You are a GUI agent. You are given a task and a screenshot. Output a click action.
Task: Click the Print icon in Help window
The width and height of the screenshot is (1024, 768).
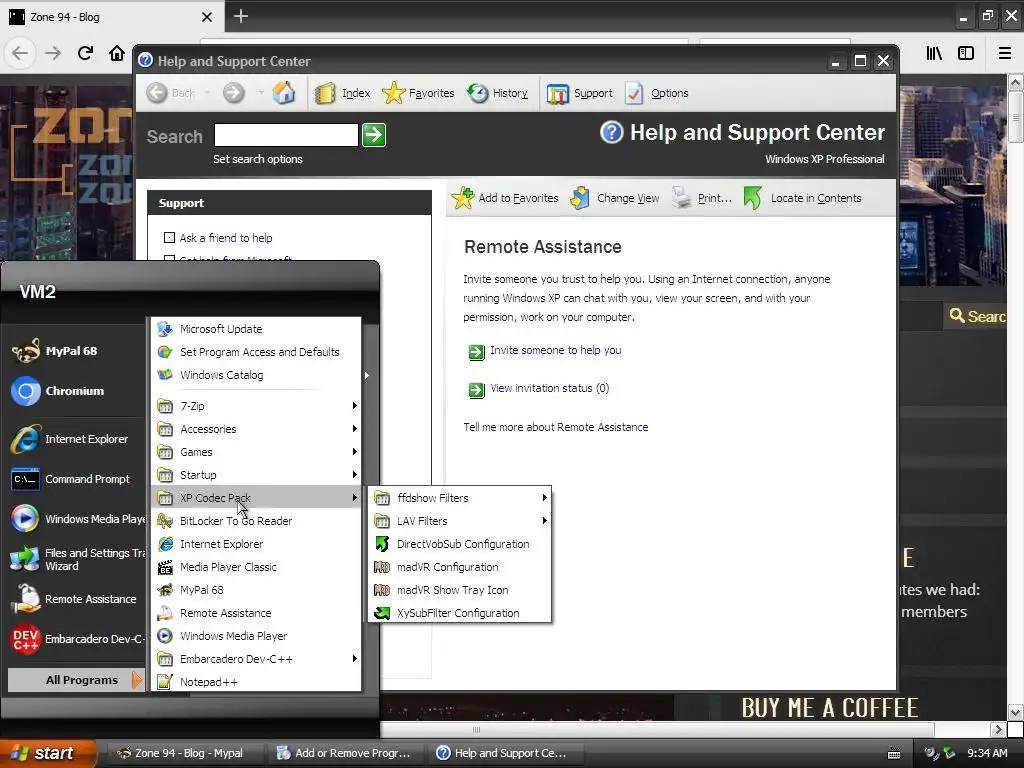[681, 198]
